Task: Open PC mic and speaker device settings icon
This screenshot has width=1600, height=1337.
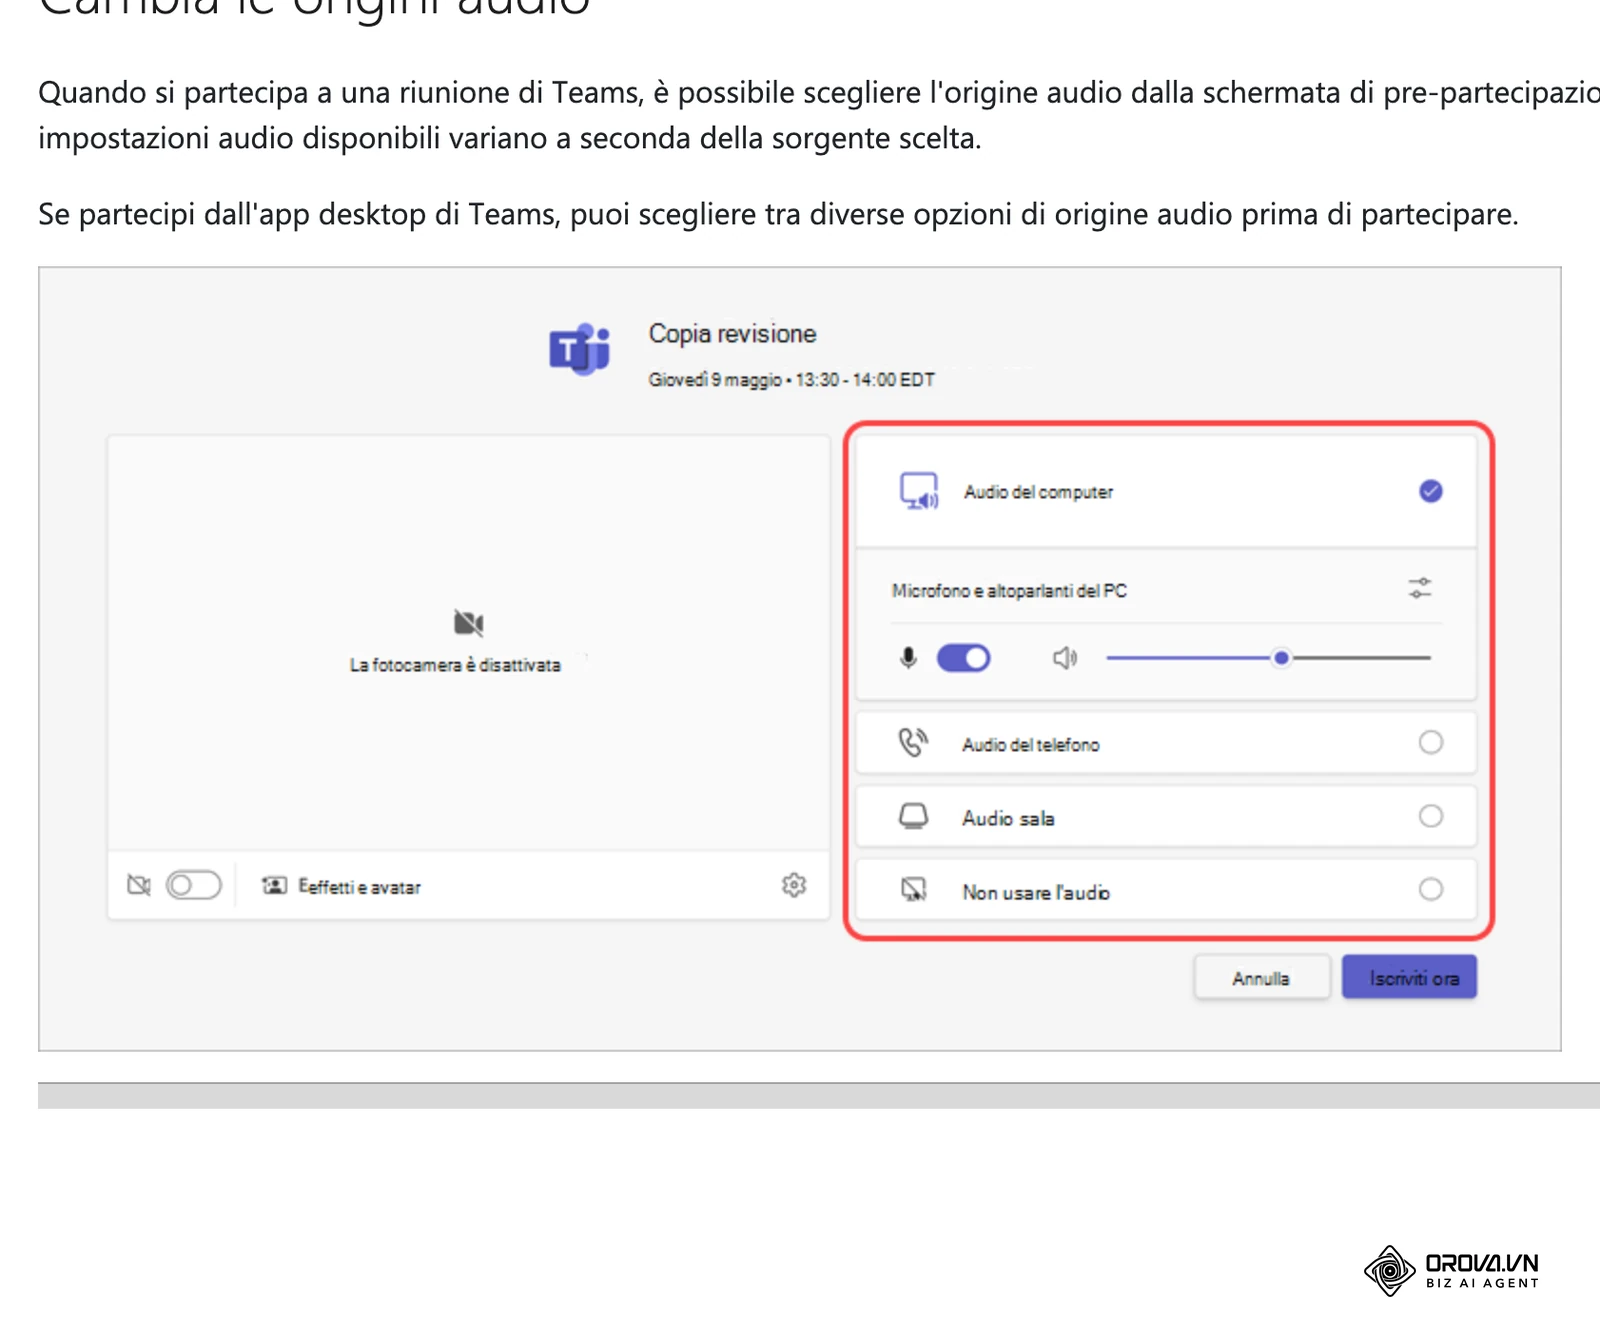Action: tap(1420, 588)
